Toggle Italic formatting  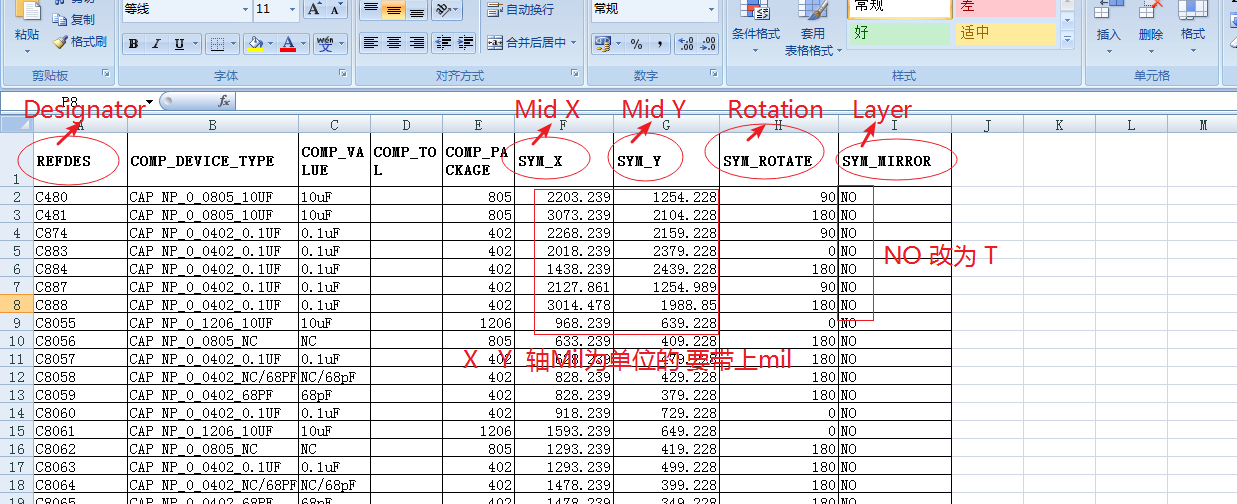[156, 44]
